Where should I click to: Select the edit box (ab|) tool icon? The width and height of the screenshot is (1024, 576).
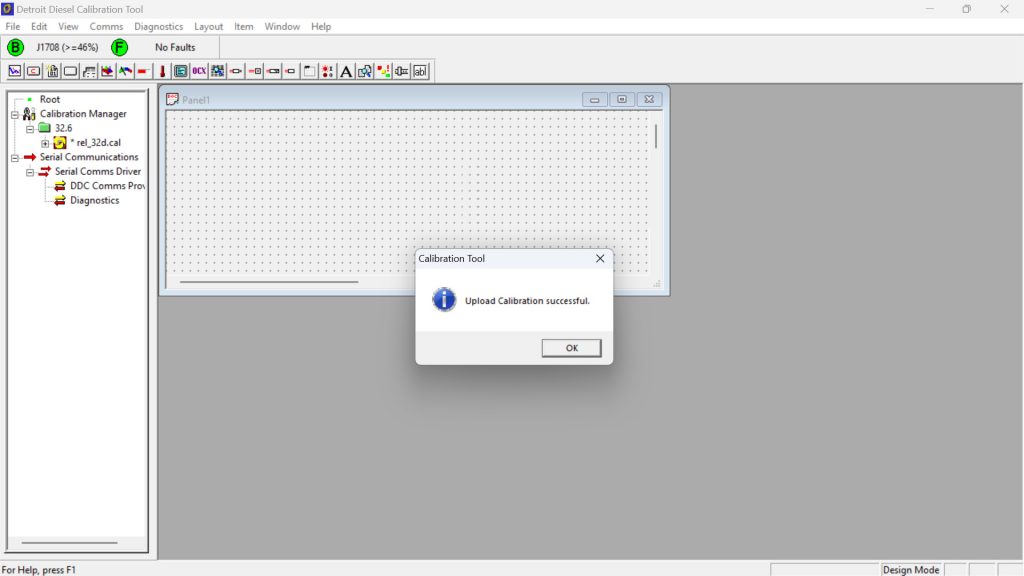coord(421,70)
